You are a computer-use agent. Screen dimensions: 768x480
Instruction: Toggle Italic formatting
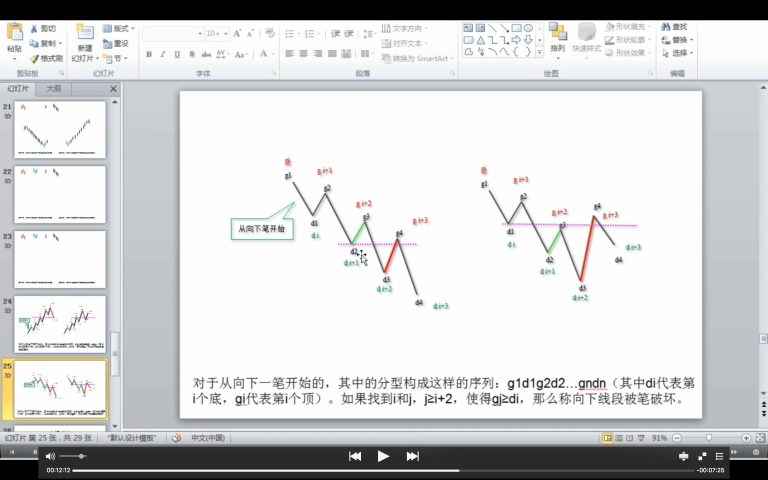(162, 54)
